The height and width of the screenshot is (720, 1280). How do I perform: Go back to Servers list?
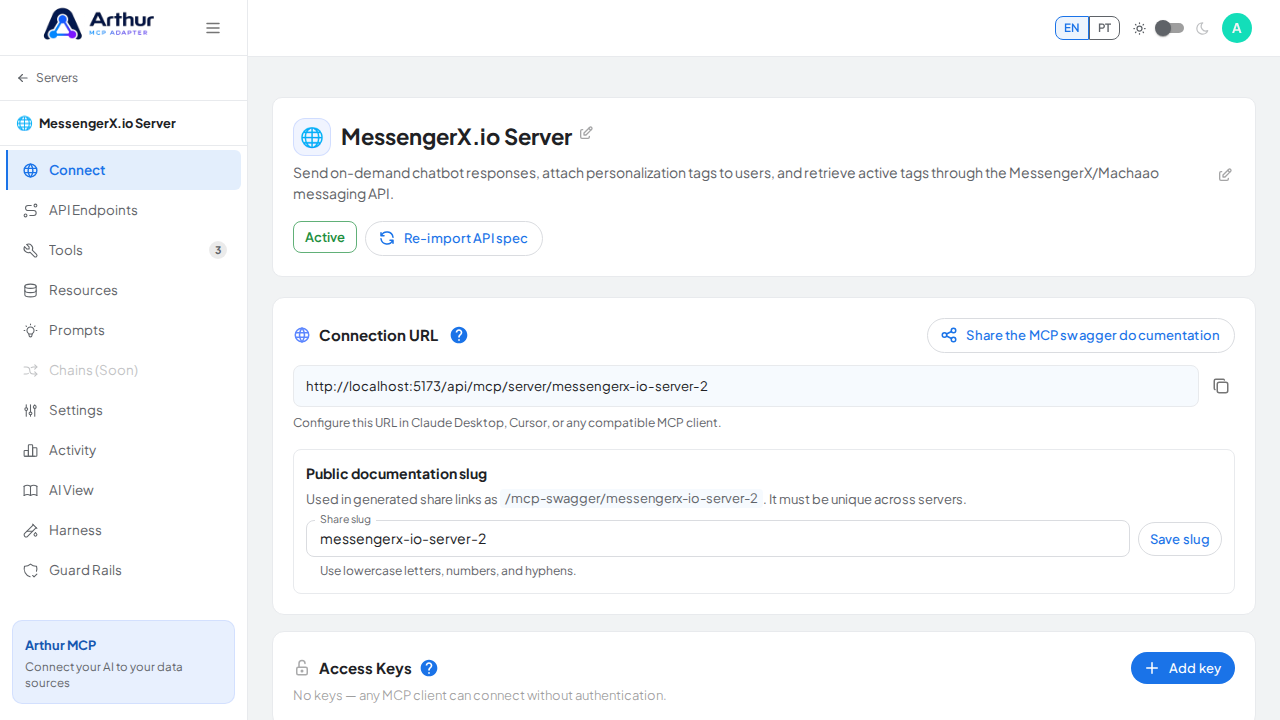tap(47, 78)
